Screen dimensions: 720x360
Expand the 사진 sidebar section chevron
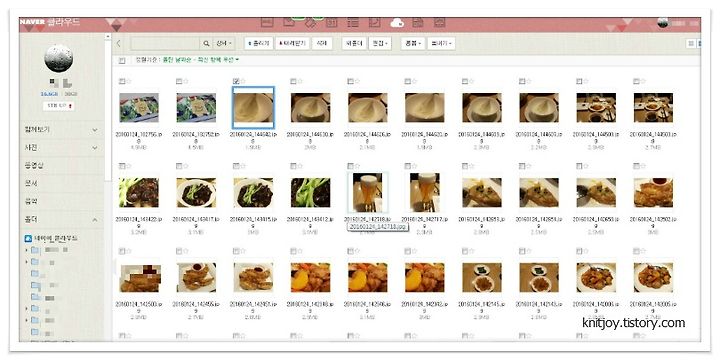click(x=95, y=148)
